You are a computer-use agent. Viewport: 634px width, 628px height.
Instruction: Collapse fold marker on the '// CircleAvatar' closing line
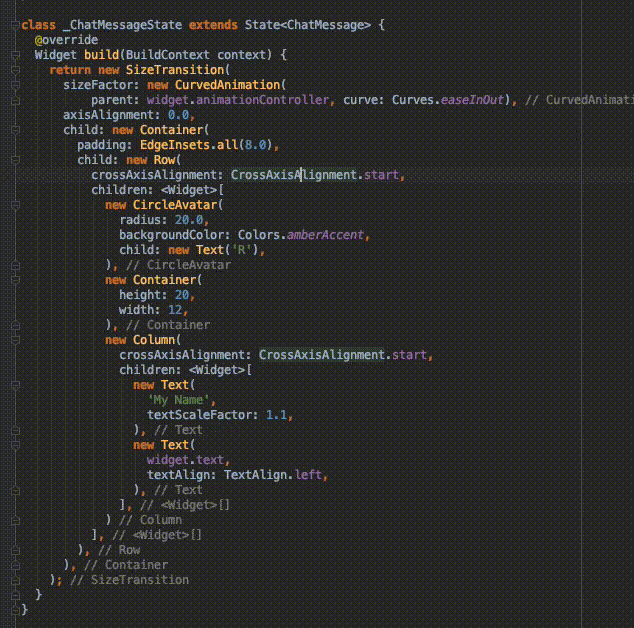point(15,265)
